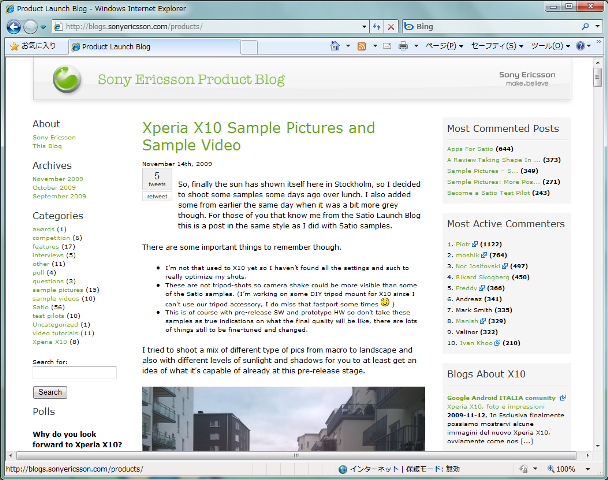
Task: Click the vertical scrollbar down arrow
Action: pos(598,445)
